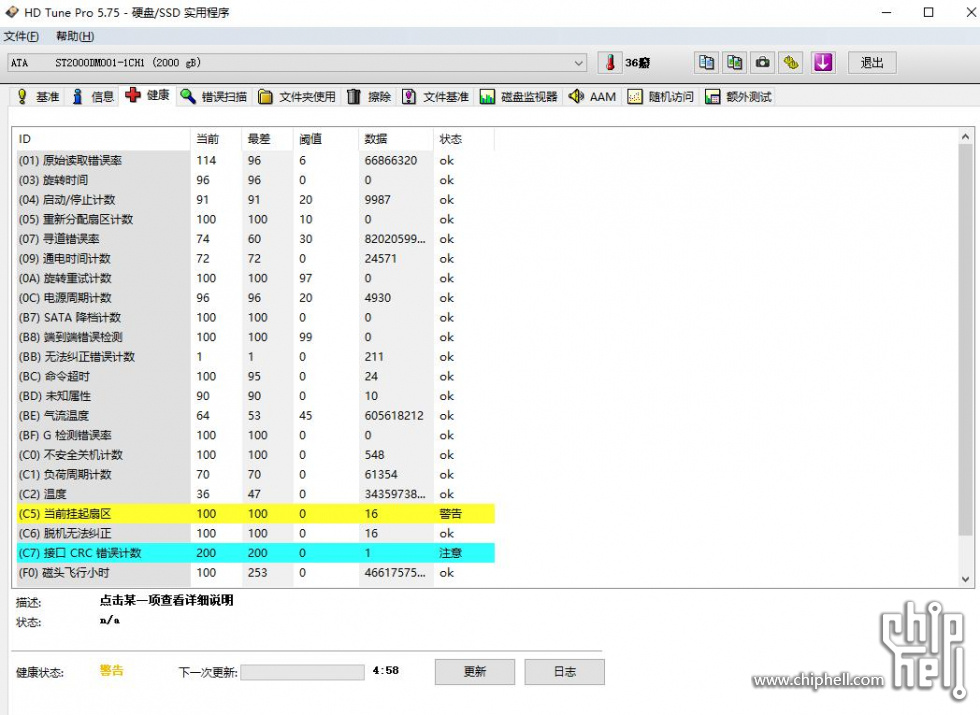
Task: Open the 帮助(H) menu
Action: click(75, 36)
